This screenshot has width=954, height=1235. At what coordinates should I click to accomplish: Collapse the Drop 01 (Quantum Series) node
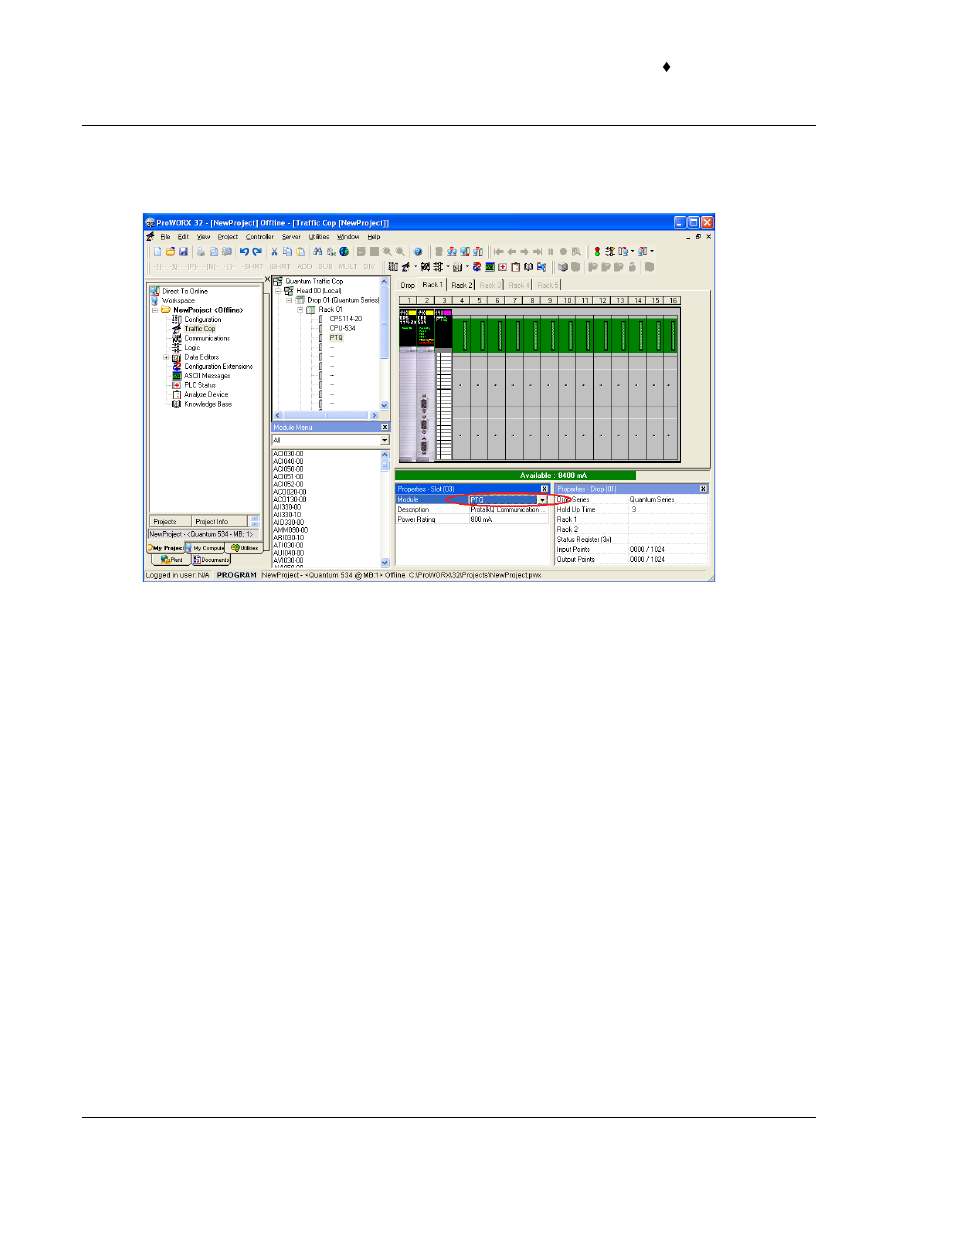tap(289, 300)
